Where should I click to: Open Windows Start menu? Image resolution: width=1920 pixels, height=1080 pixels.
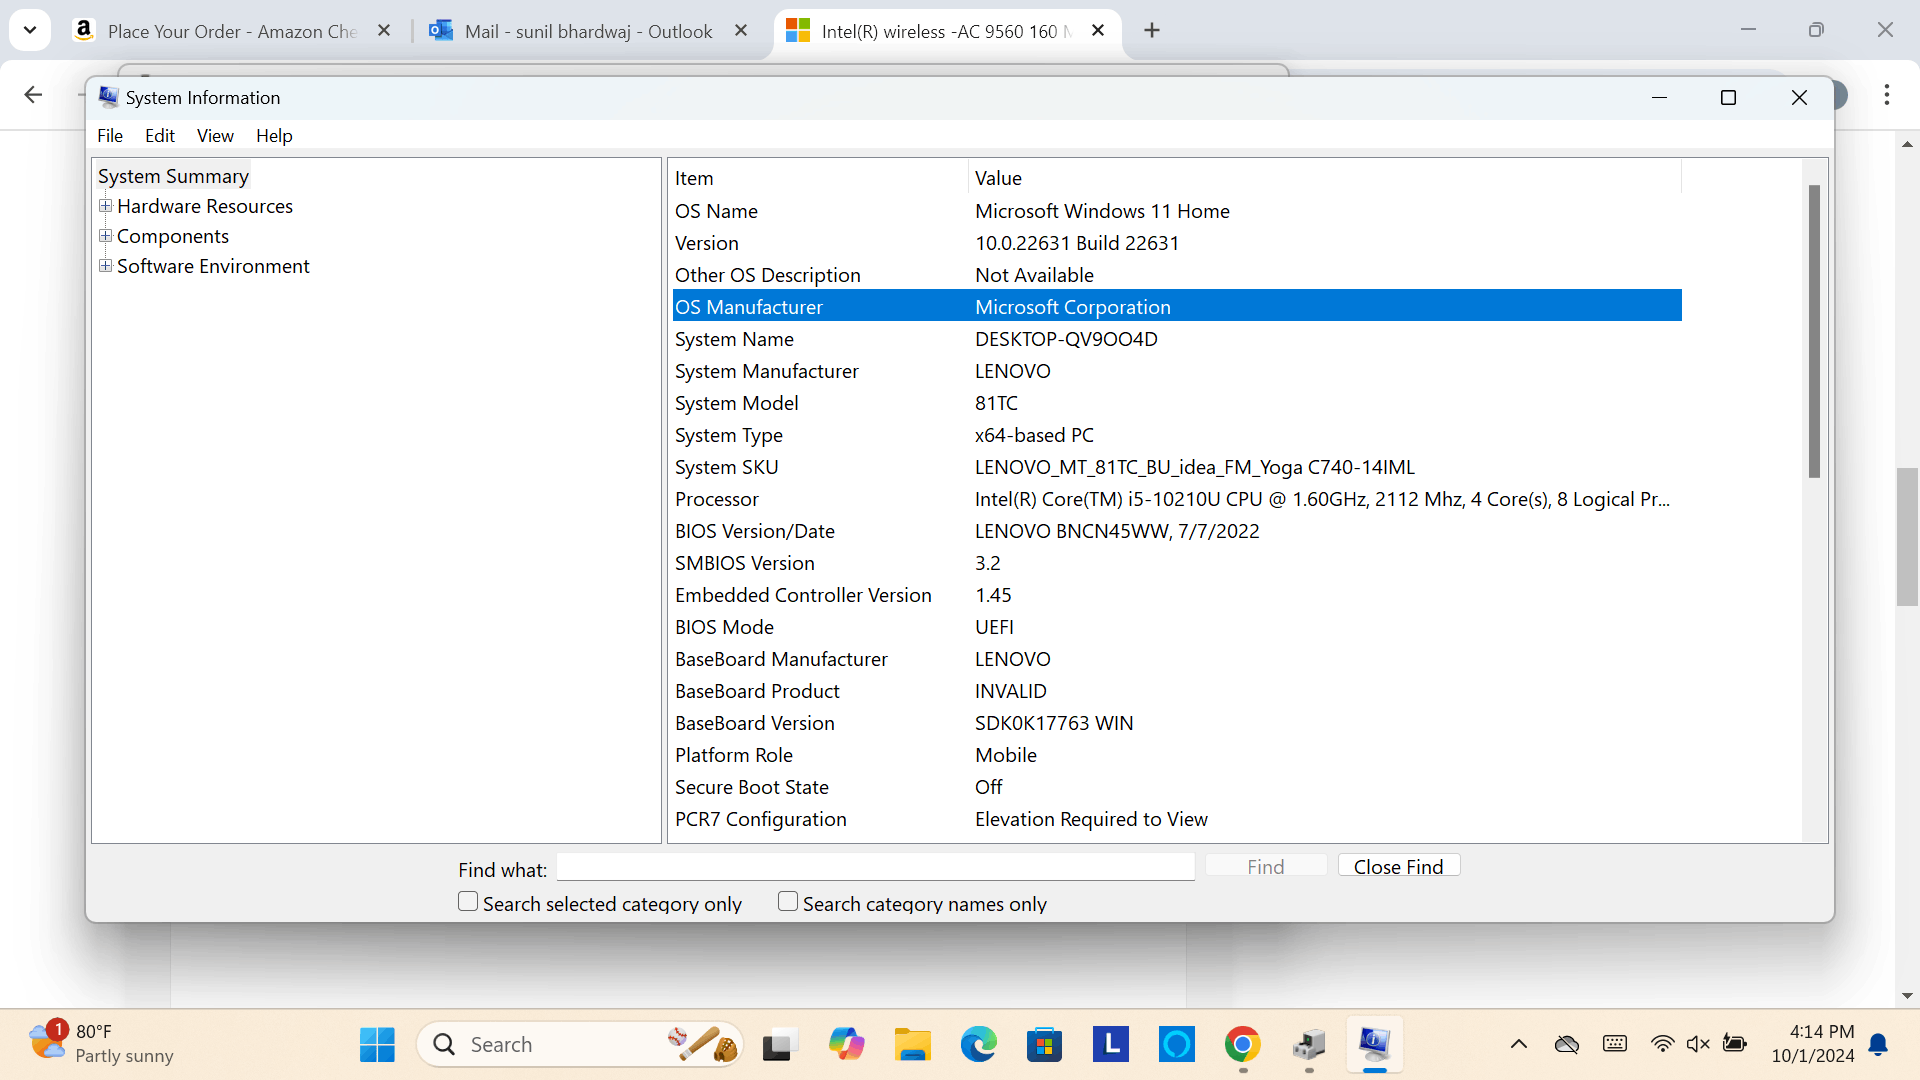click(x=377, y=1045)
